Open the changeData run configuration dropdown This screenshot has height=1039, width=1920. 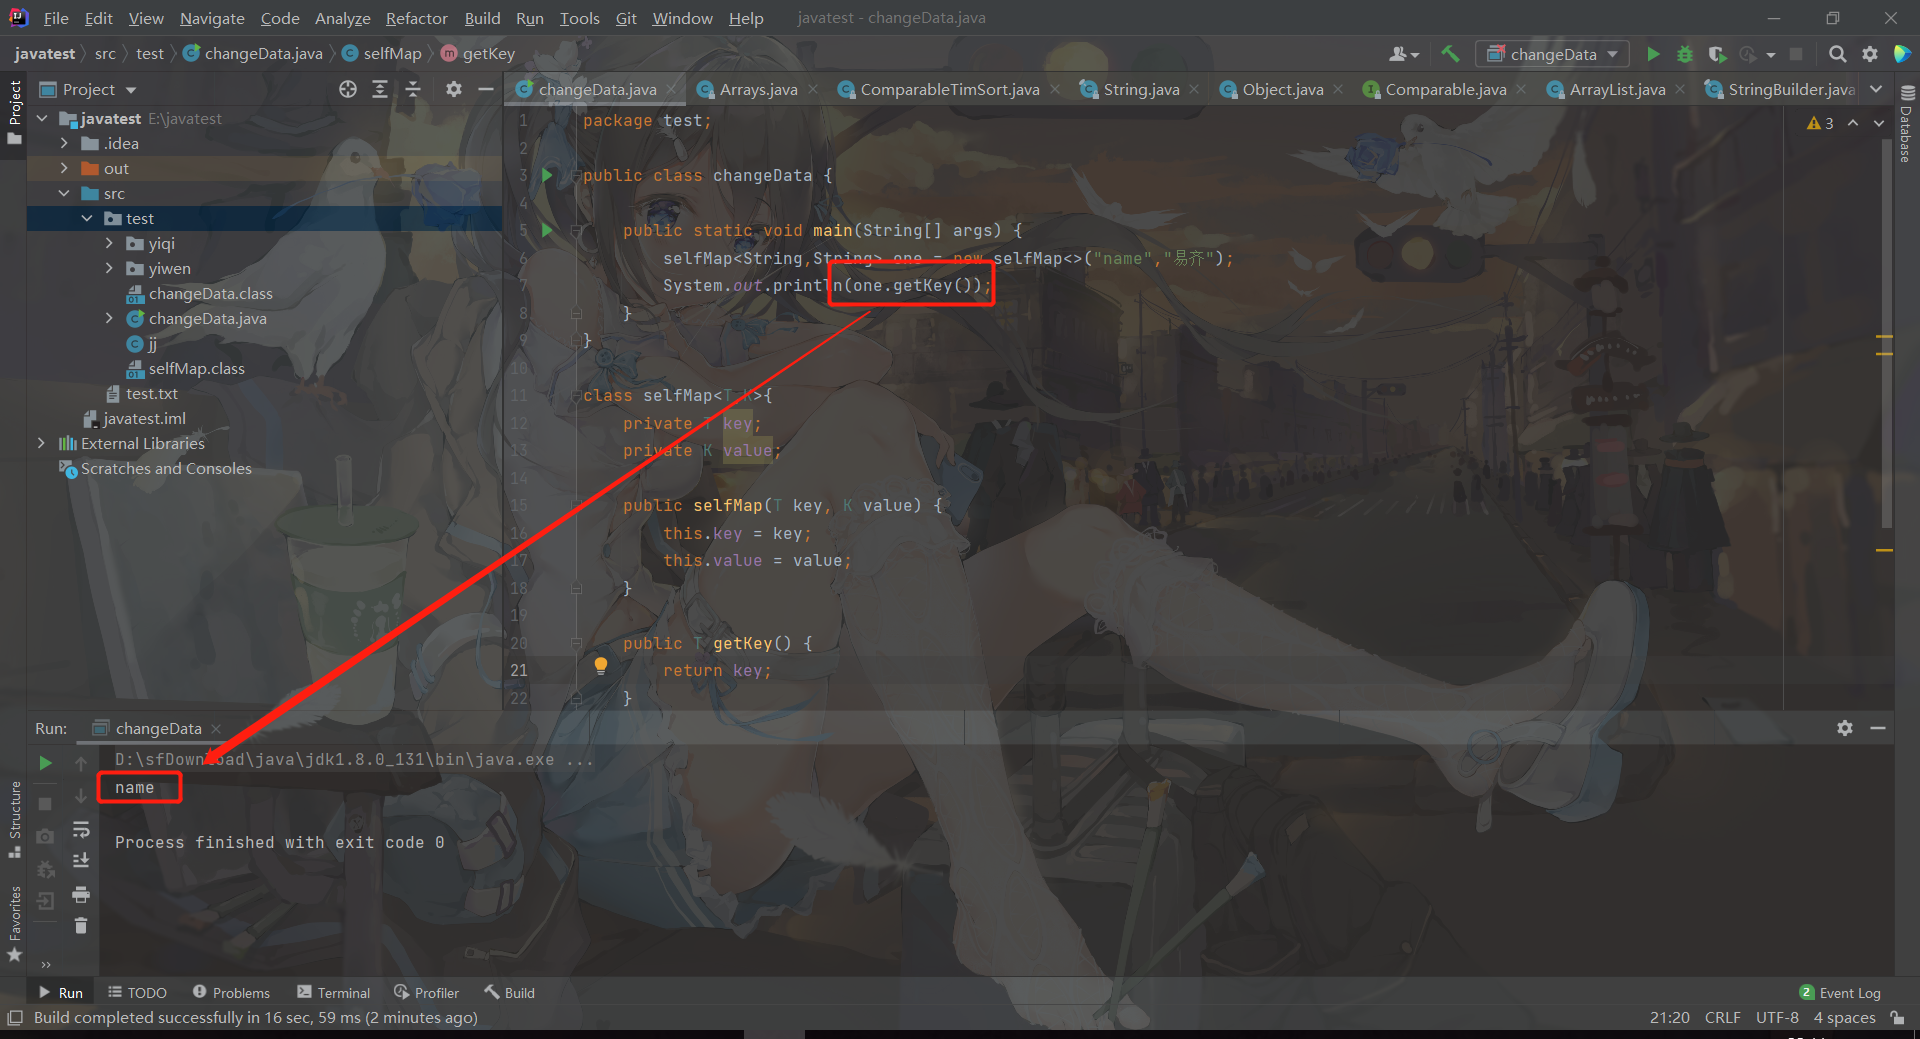pos(1553,54)
